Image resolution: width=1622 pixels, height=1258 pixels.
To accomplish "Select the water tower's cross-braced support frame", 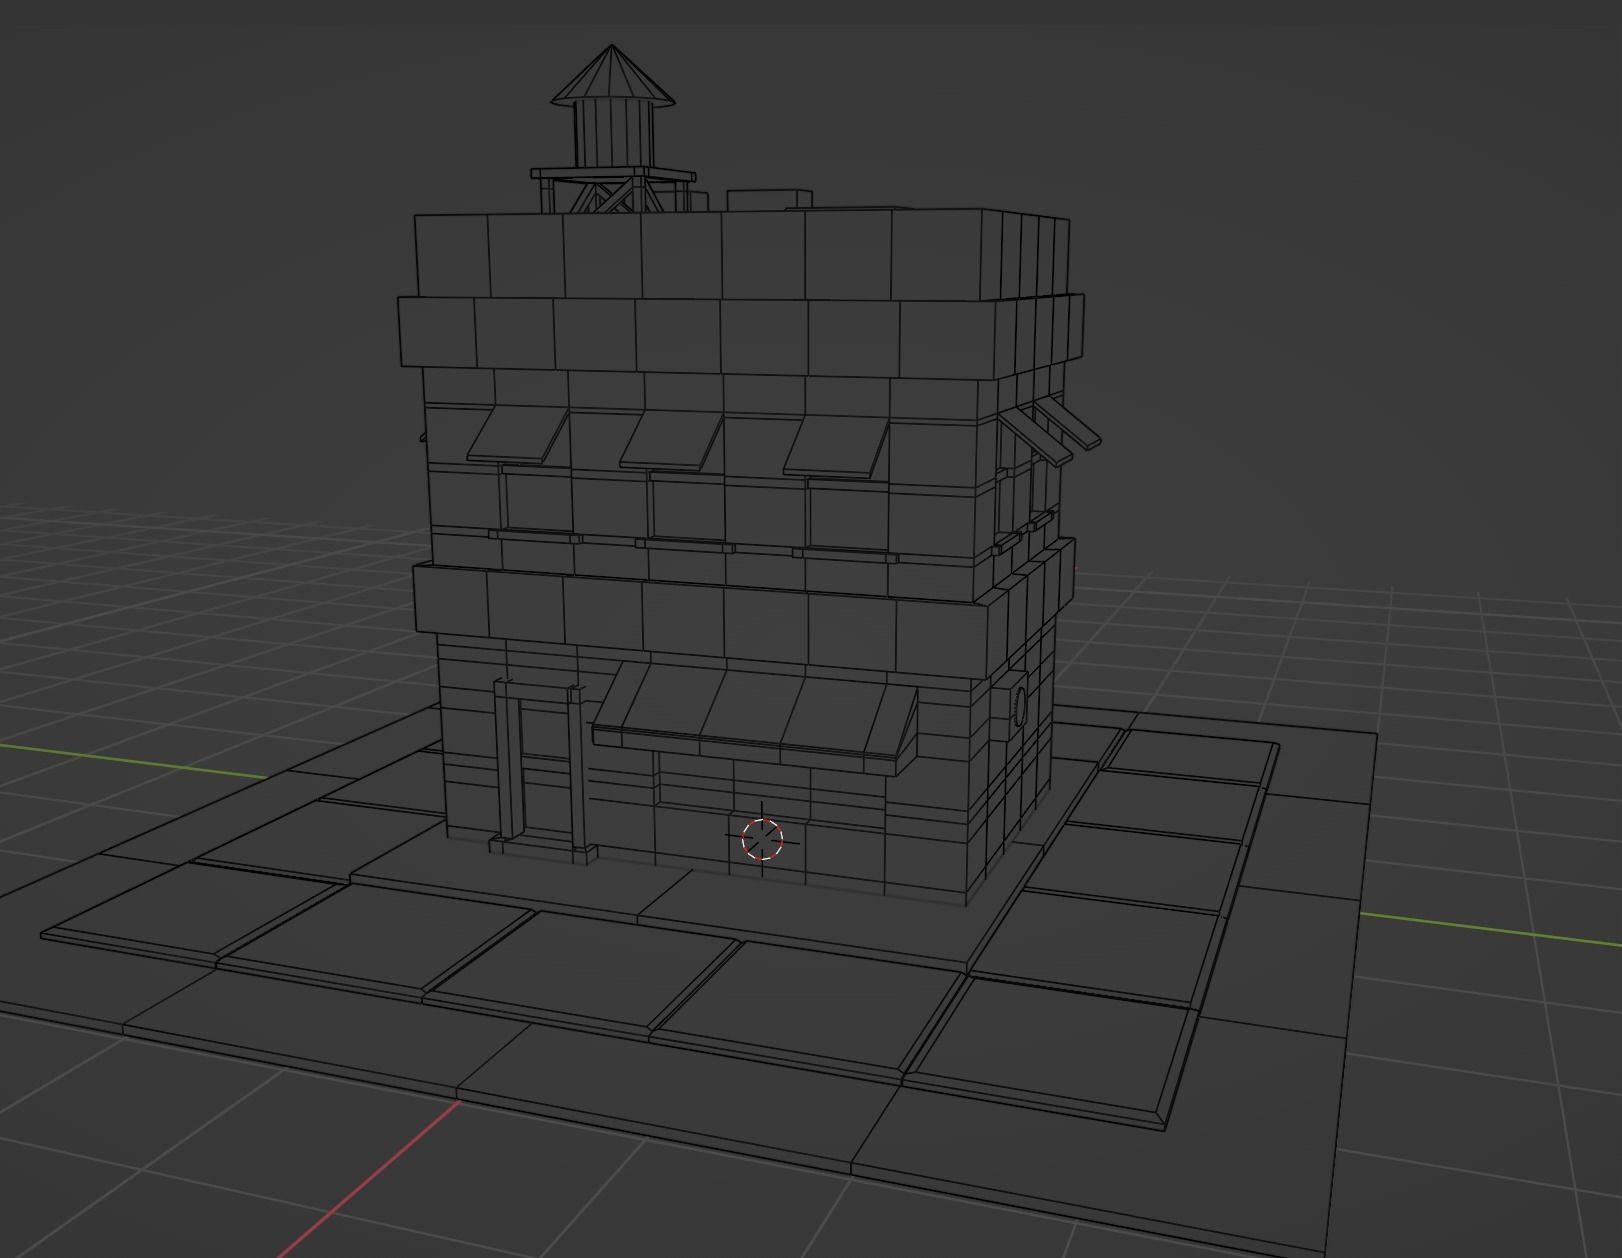I will 613,191.
